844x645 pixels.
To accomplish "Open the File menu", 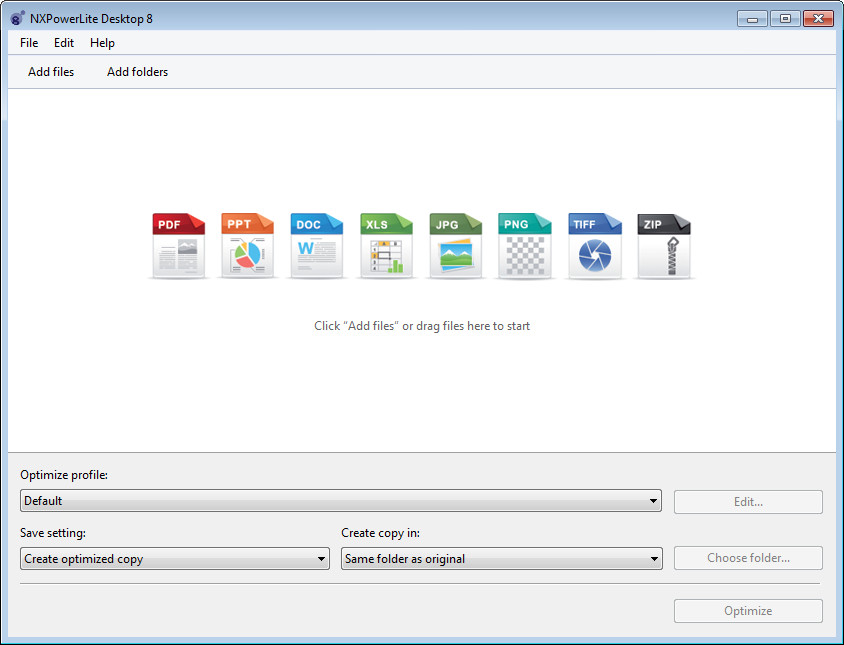I will [29, 43].
